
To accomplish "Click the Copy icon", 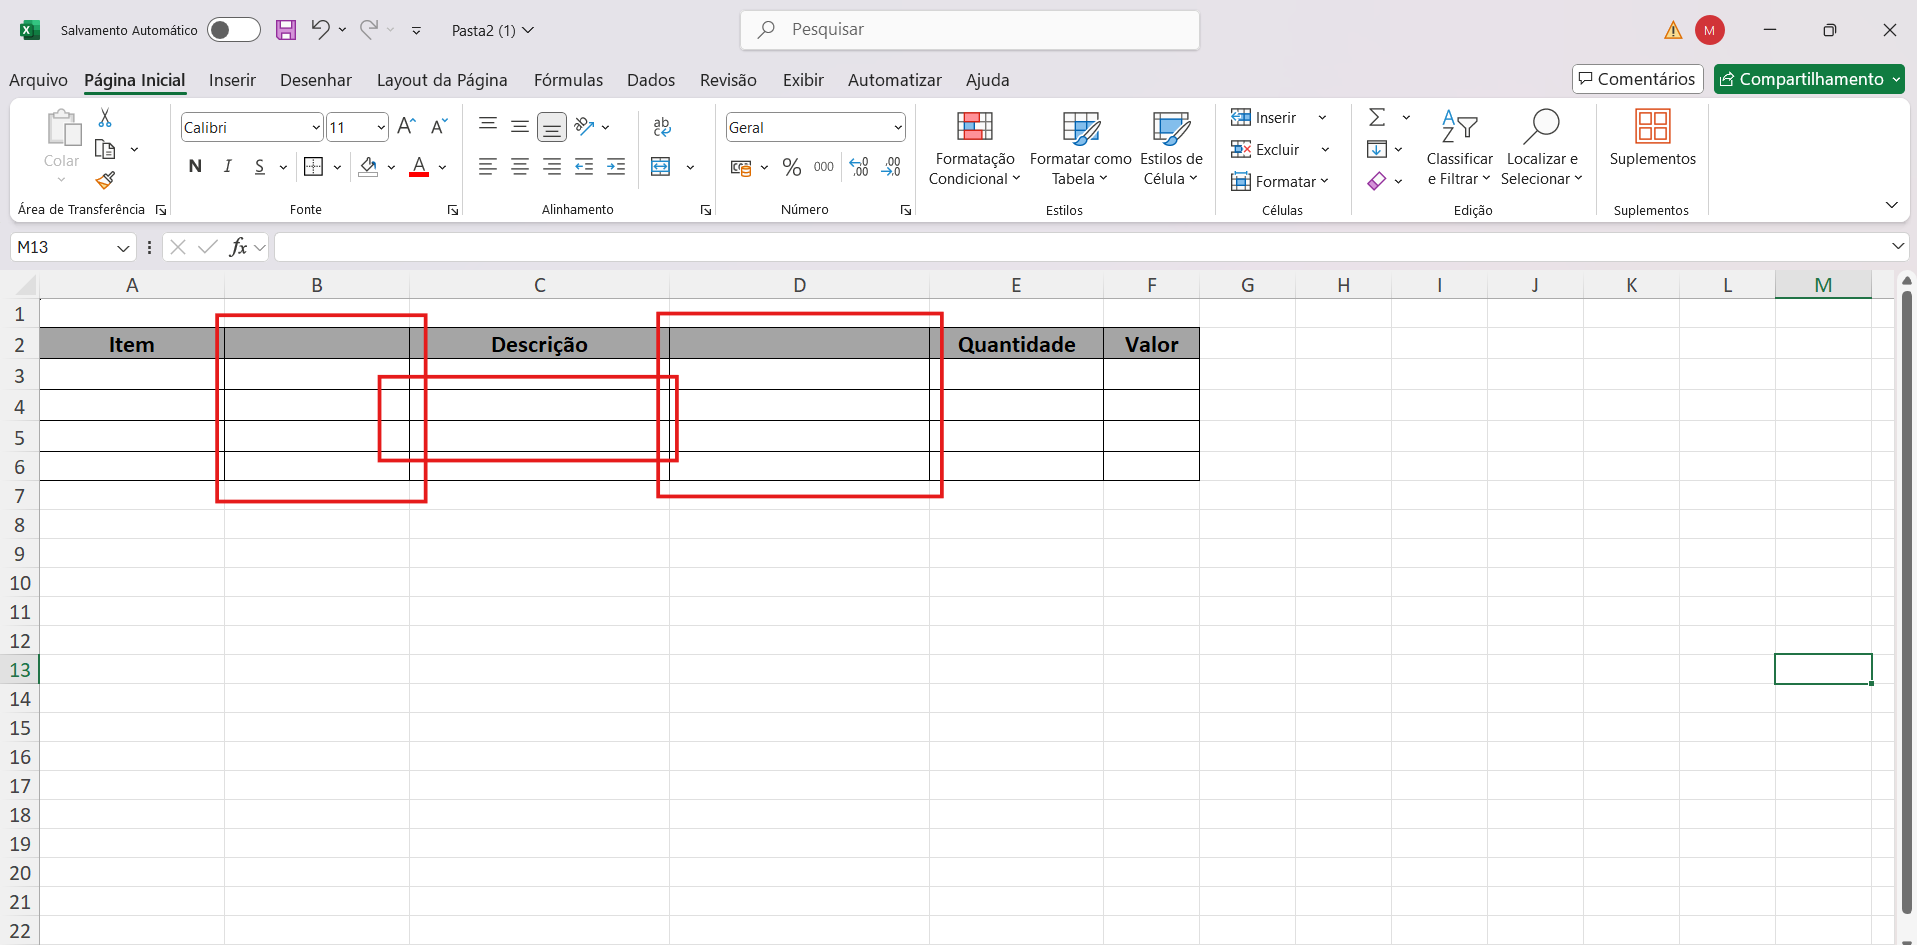I will 105,150.
